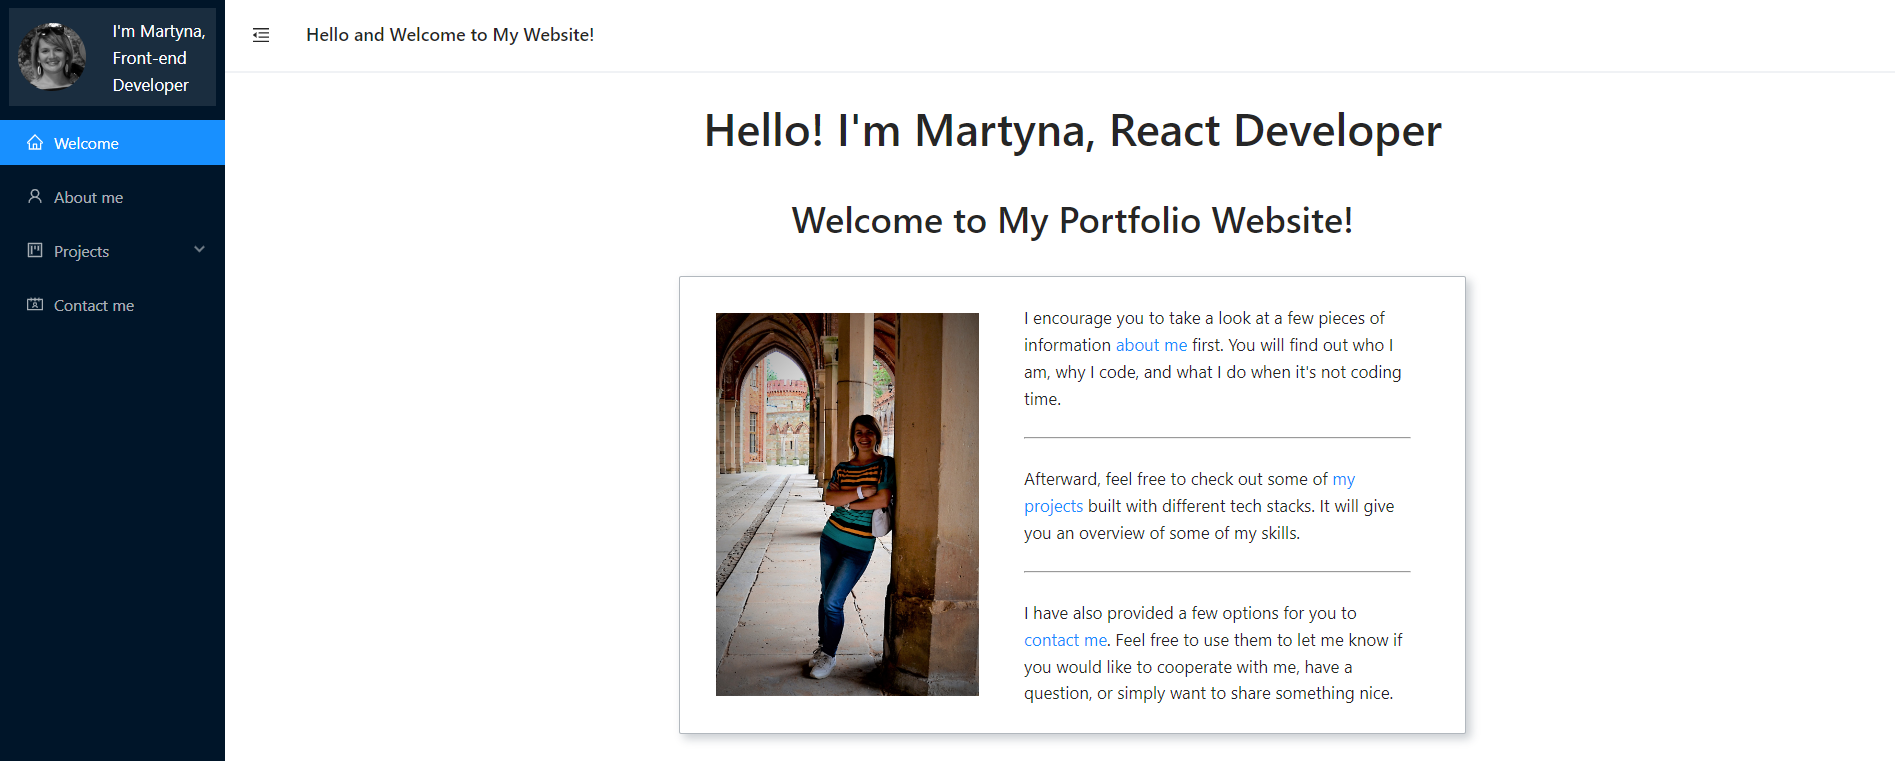Go to the Contact me menu item
1895x761 pixels.
click(x=112, y=305)
